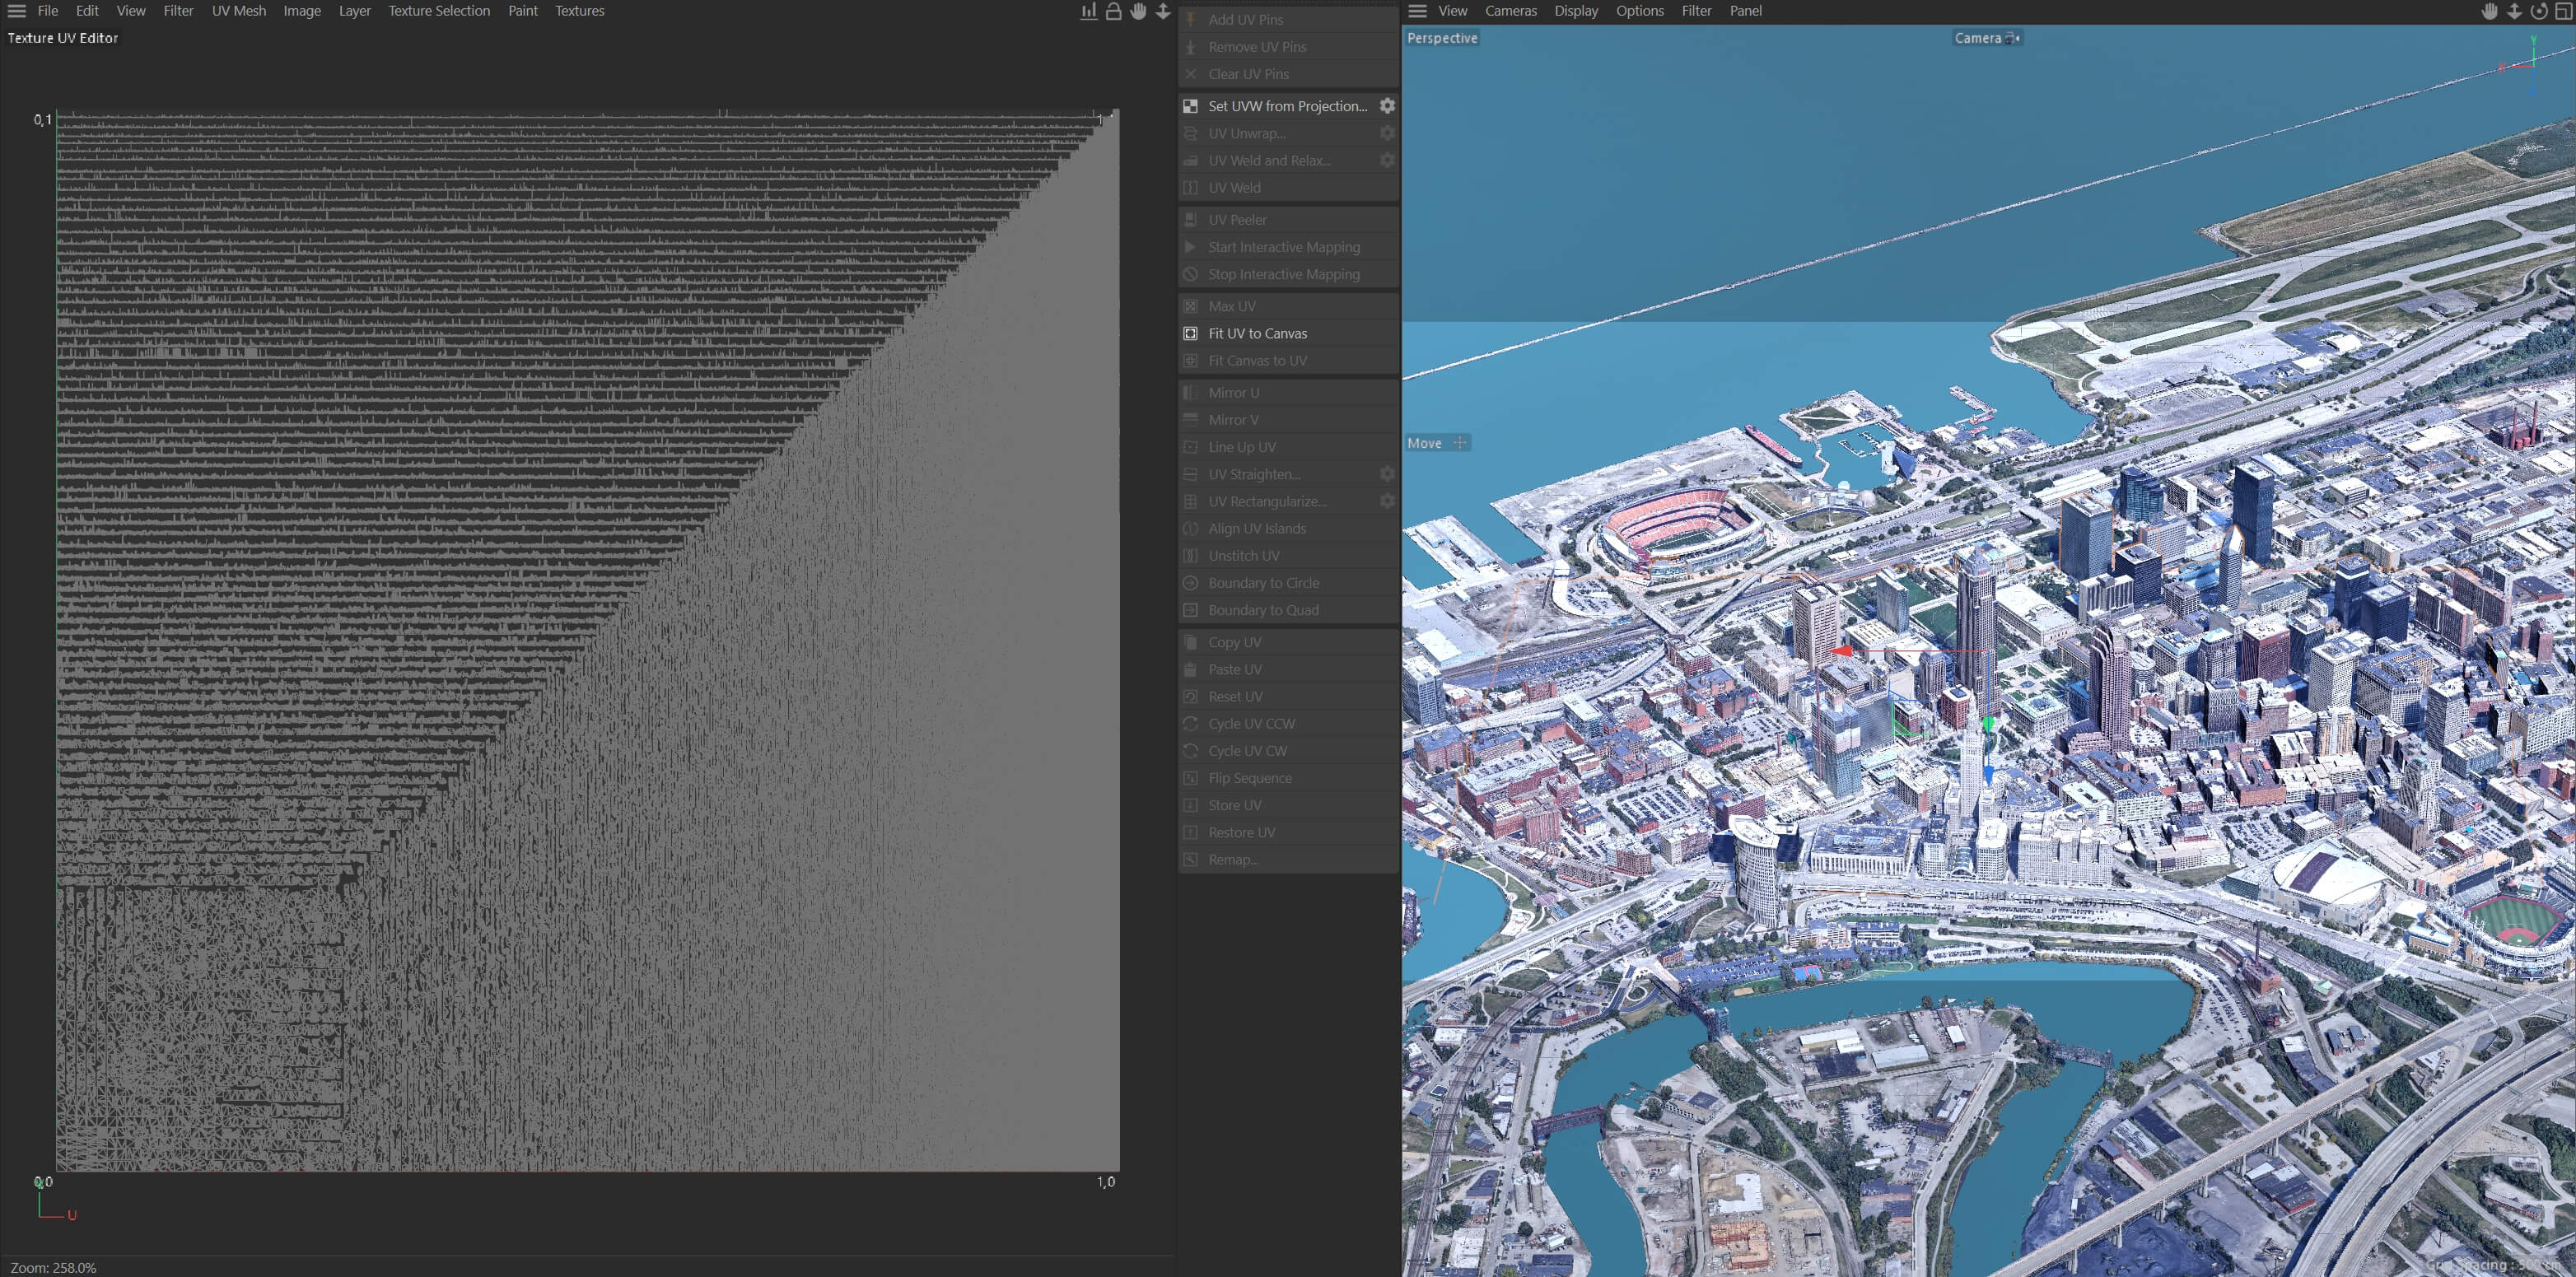2576x1277 pixels.
Task: Open the viewport Filter menu
Action: point(1696,11)
